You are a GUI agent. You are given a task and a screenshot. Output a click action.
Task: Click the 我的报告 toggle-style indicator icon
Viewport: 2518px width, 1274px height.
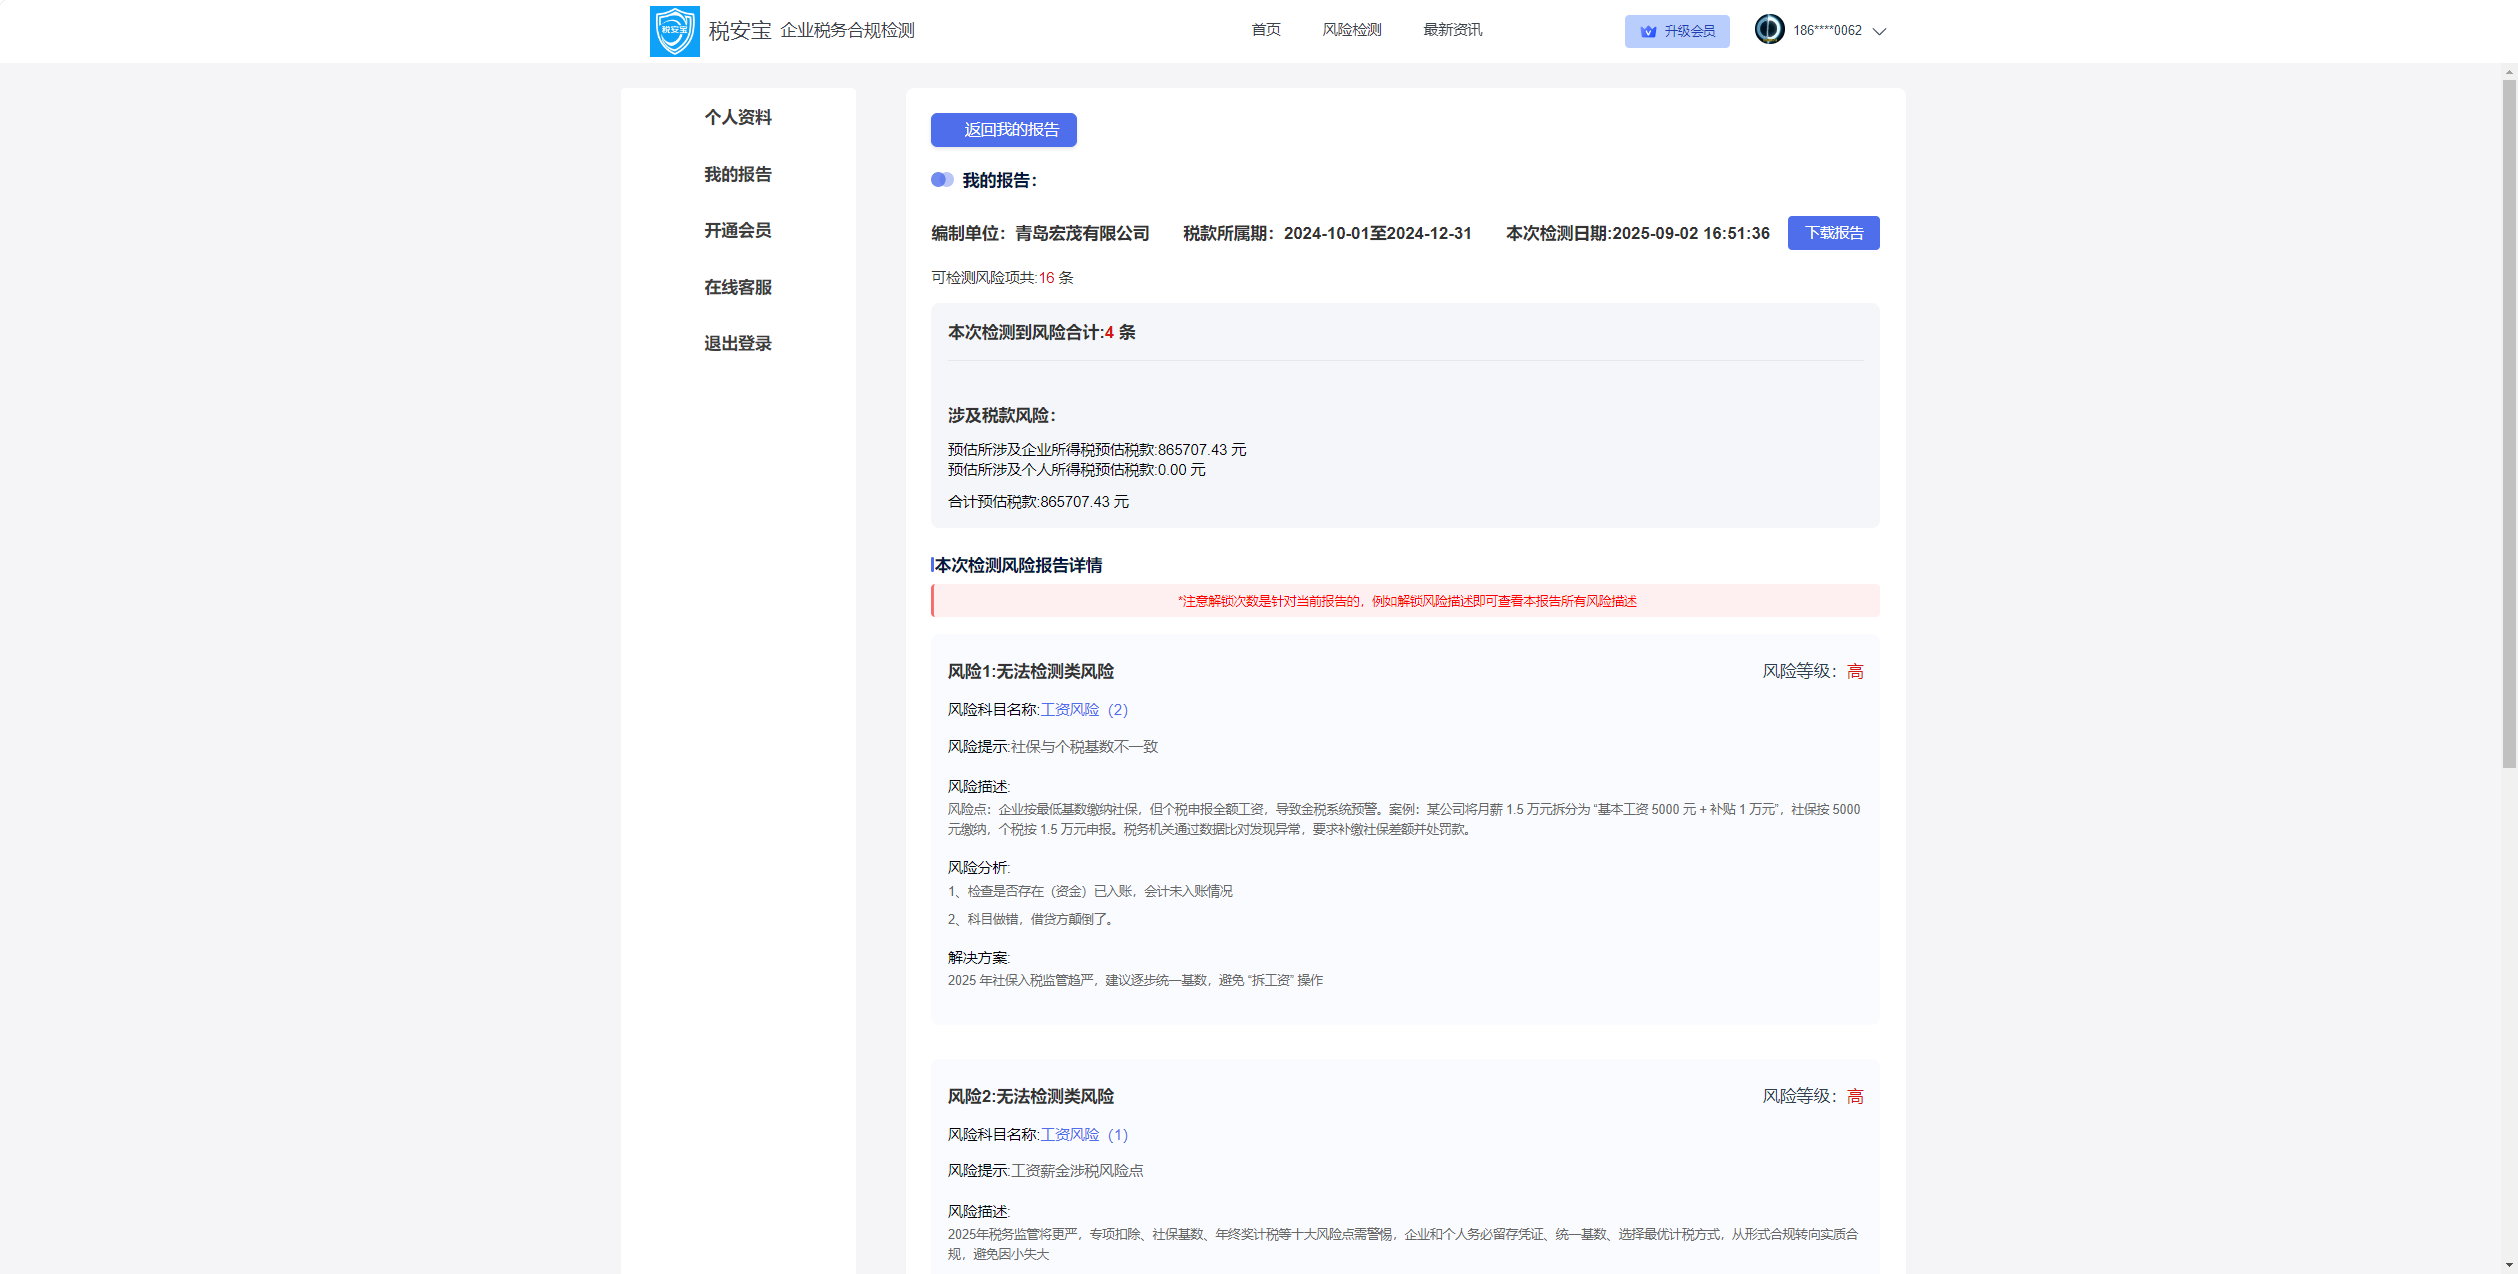[942, 180]
